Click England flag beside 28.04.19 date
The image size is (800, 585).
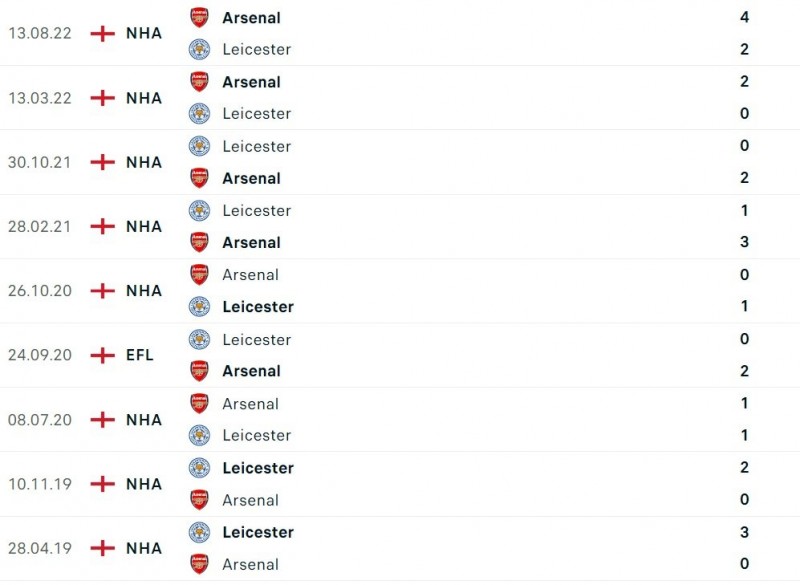click(102, 548)
